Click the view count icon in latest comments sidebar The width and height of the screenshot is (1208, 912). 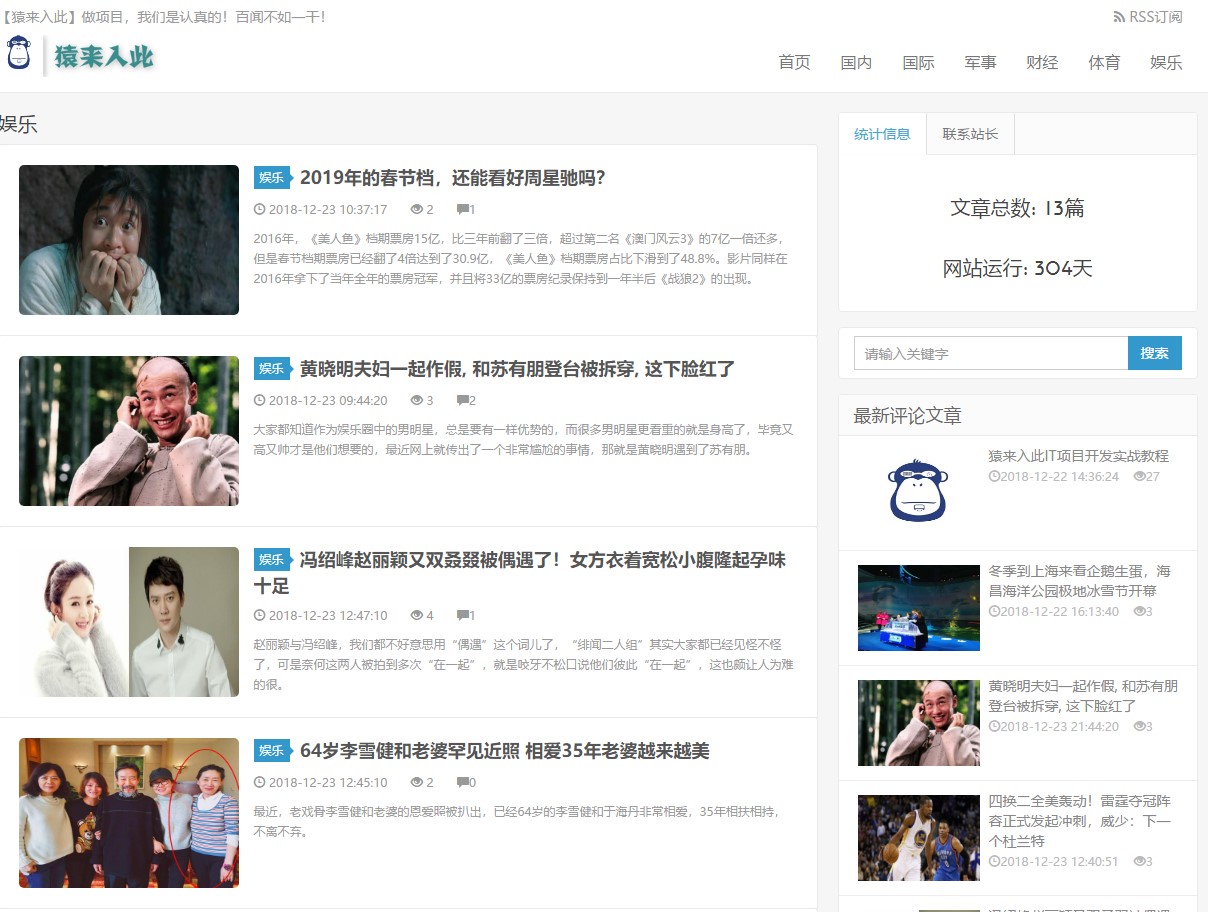[1139, 478]
